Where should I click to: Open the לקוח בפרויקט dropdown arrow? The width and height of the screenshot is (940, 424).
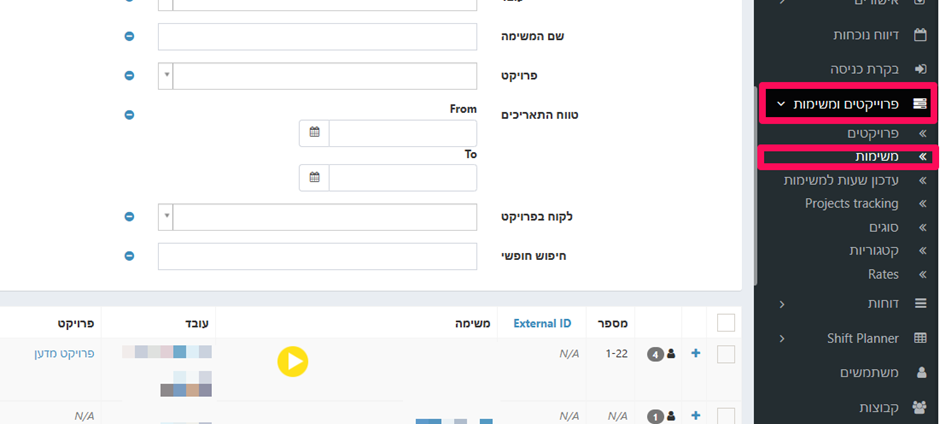click(166, 217)
